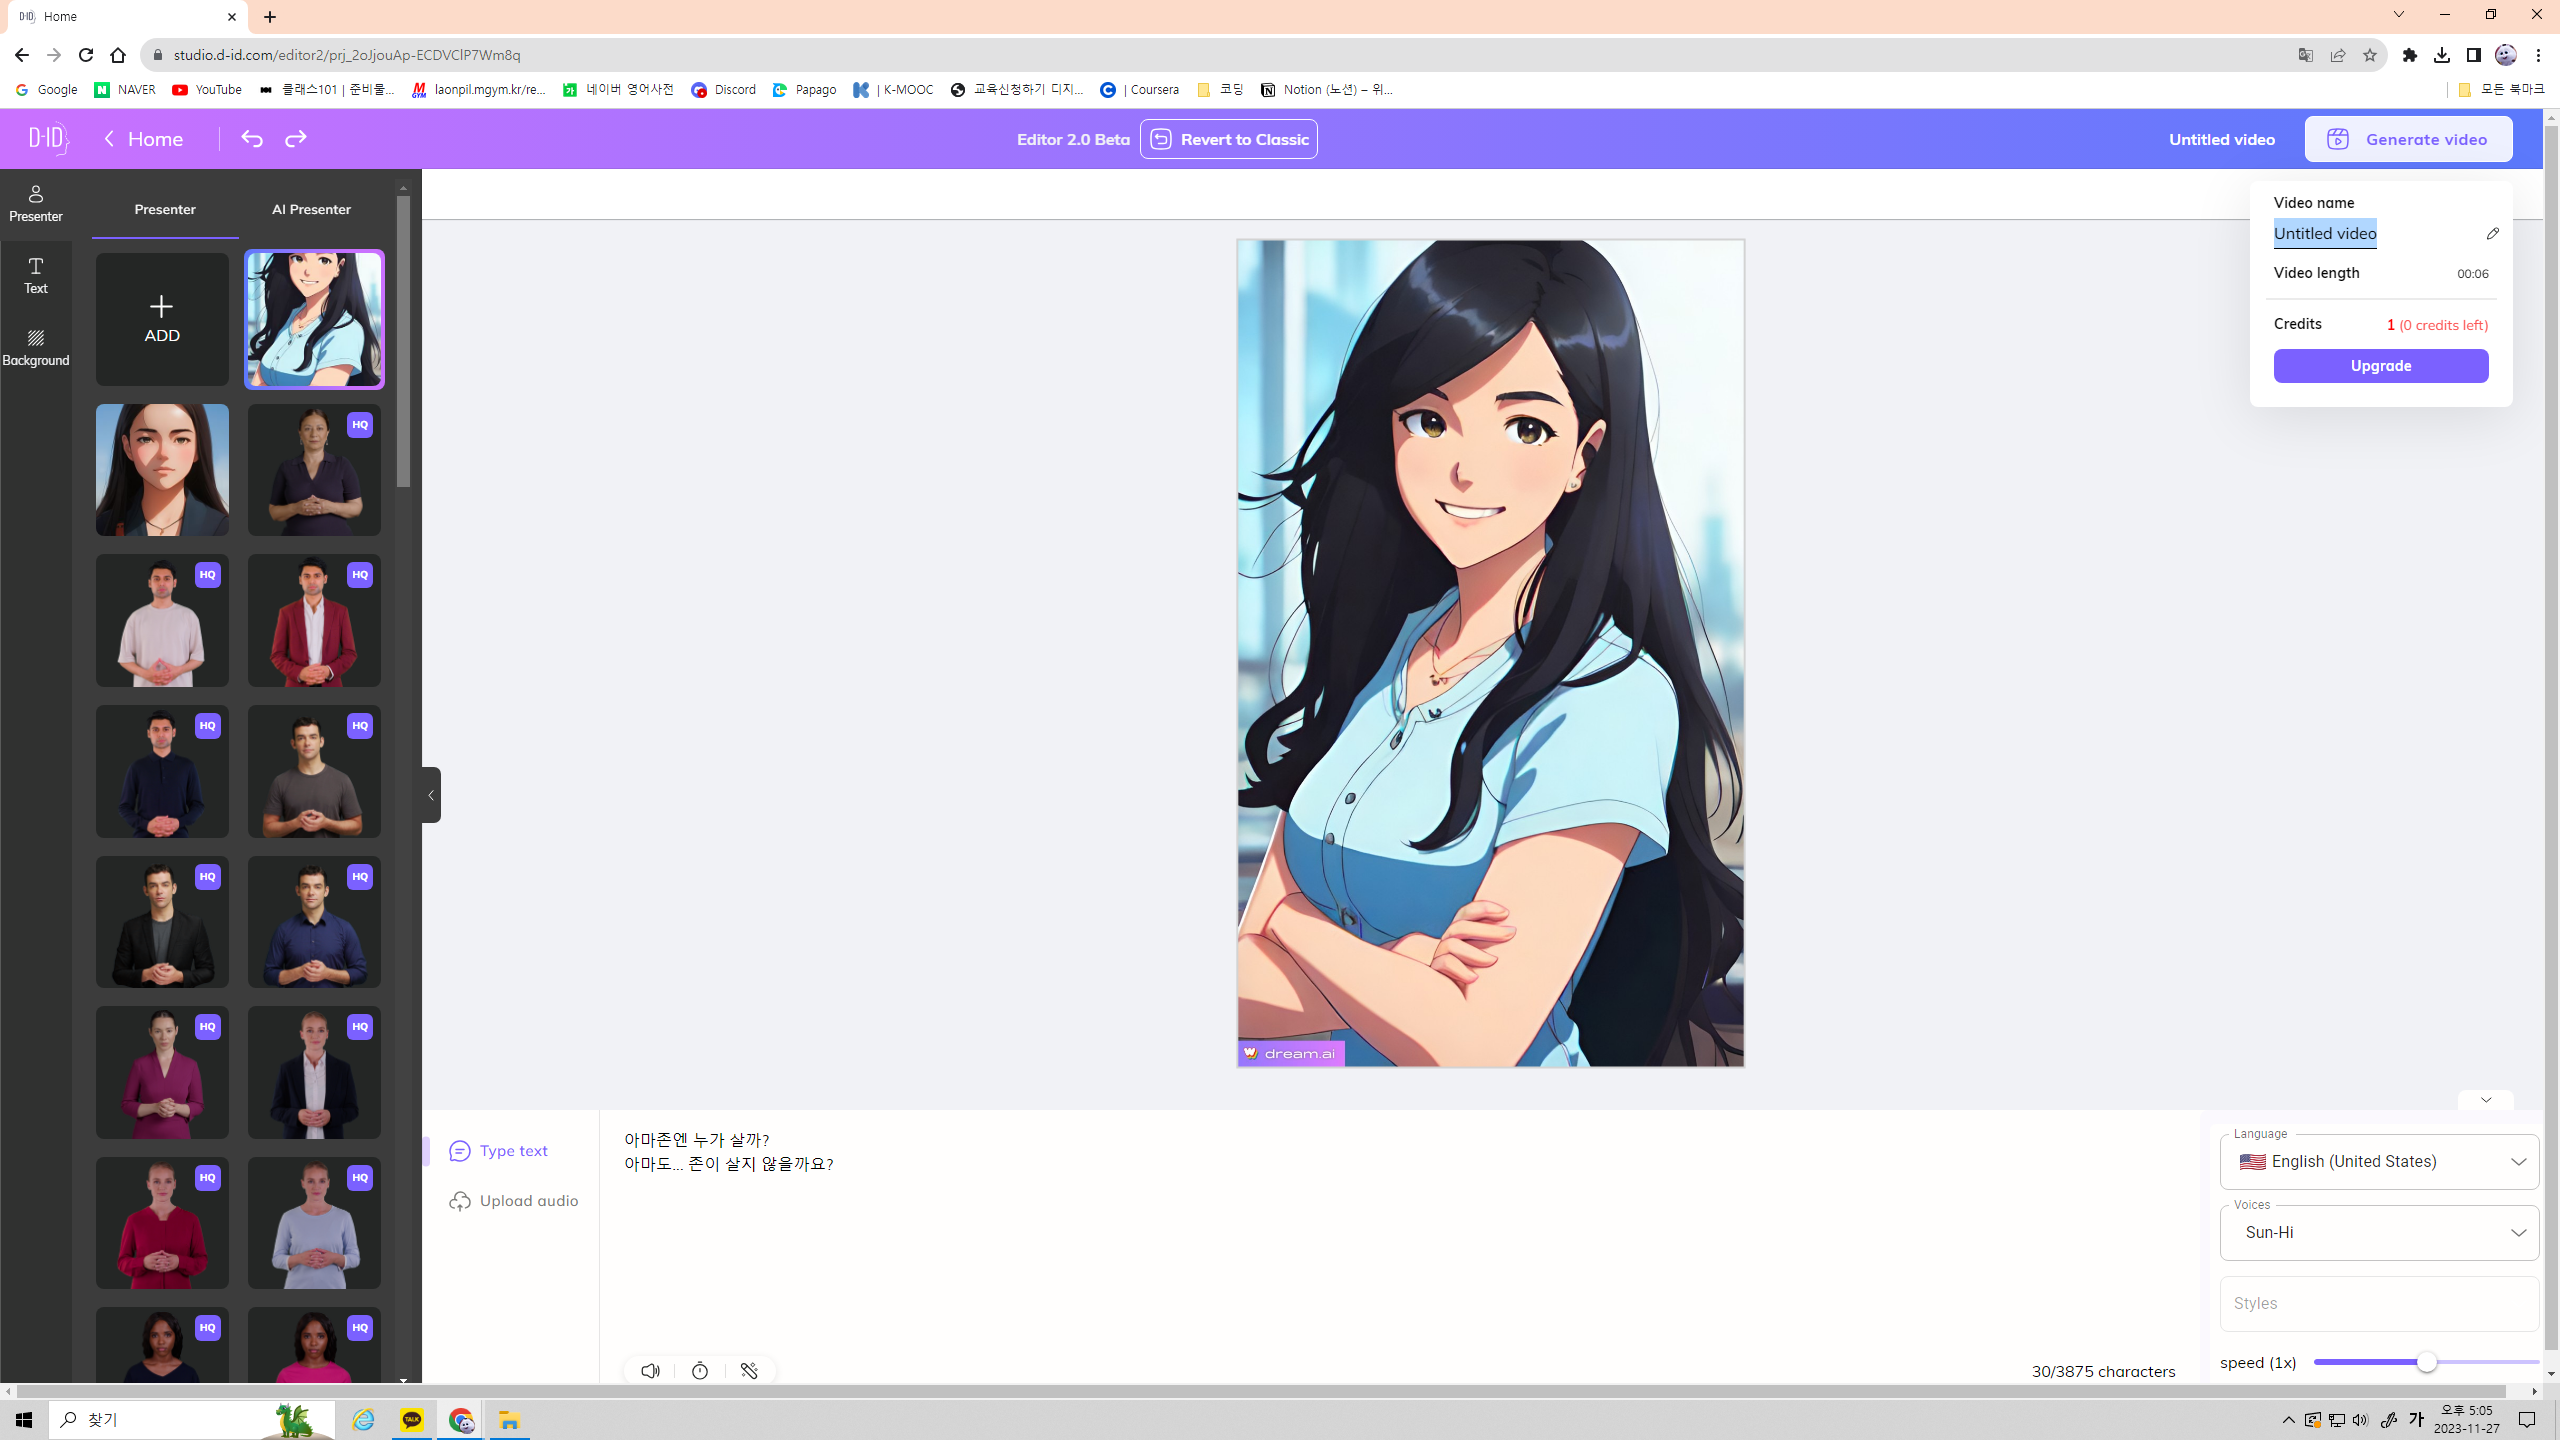
Task: Open Internet Explorer from the taskbar
Action: (x=363, y=1420)
